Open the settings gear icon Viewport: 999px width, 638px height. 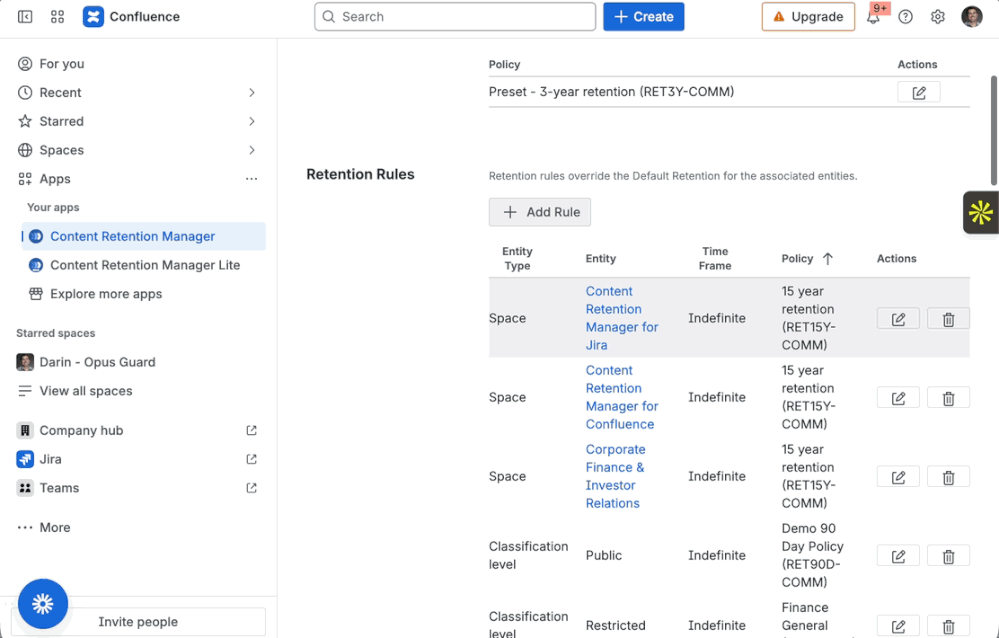pyautogui.click(x=937, y=17)
